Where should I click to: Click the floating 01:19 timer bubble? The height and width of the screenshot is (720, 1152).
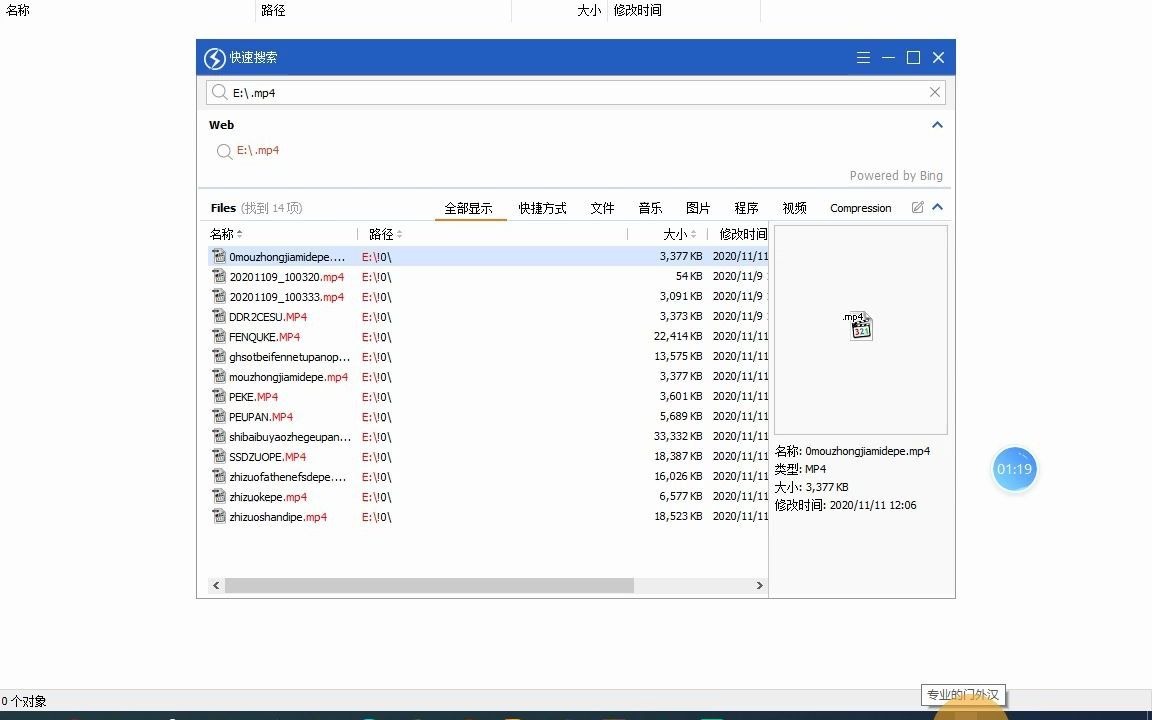[1015, 468]
